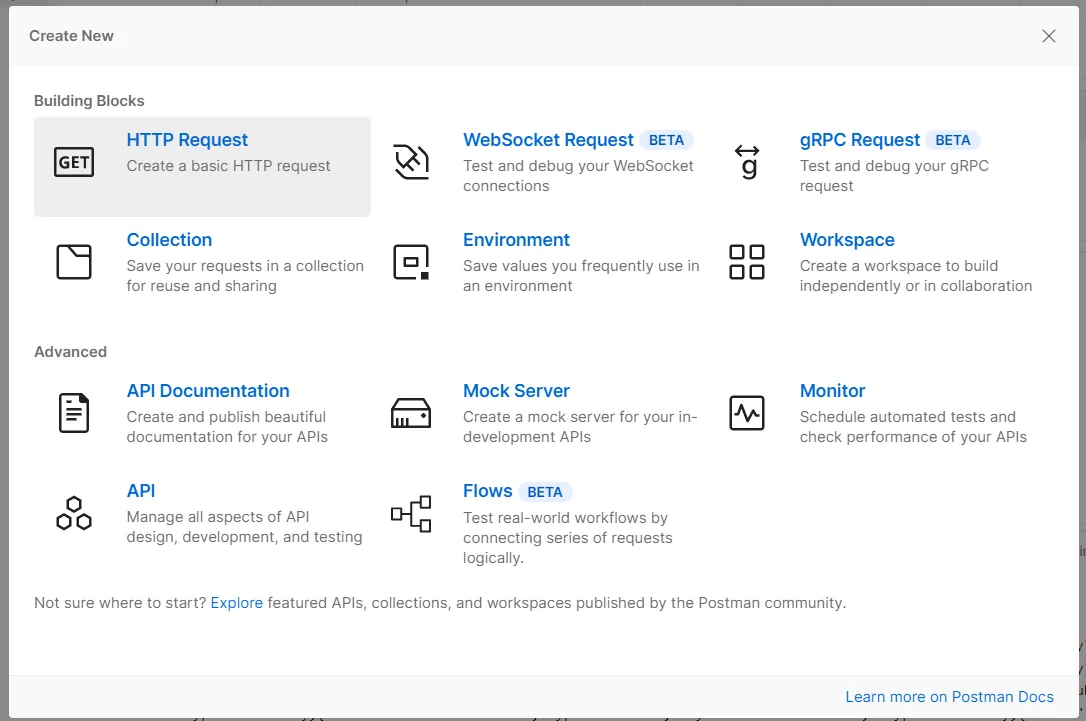Click the API hexagons icon
Viewport: 1086px width, 721px height.
pos(74,513)
